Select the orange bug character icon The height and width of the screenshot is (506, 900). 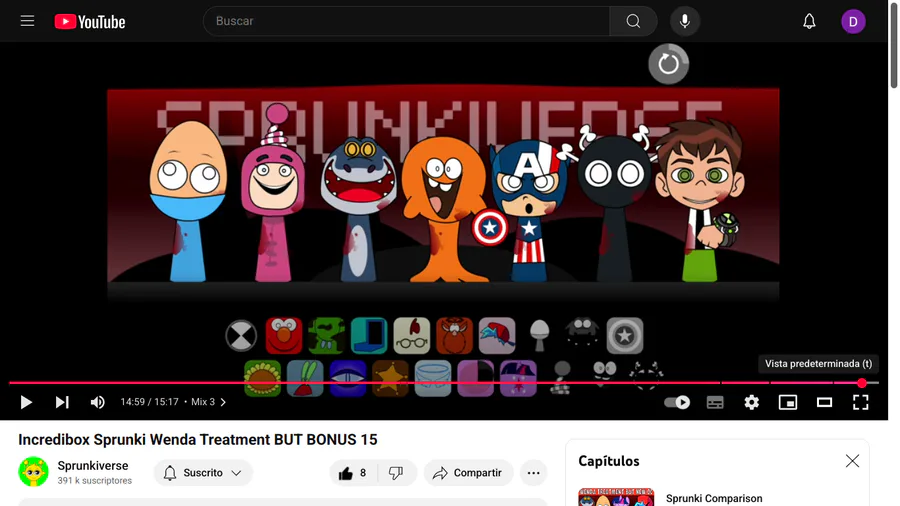click(454, 335)
